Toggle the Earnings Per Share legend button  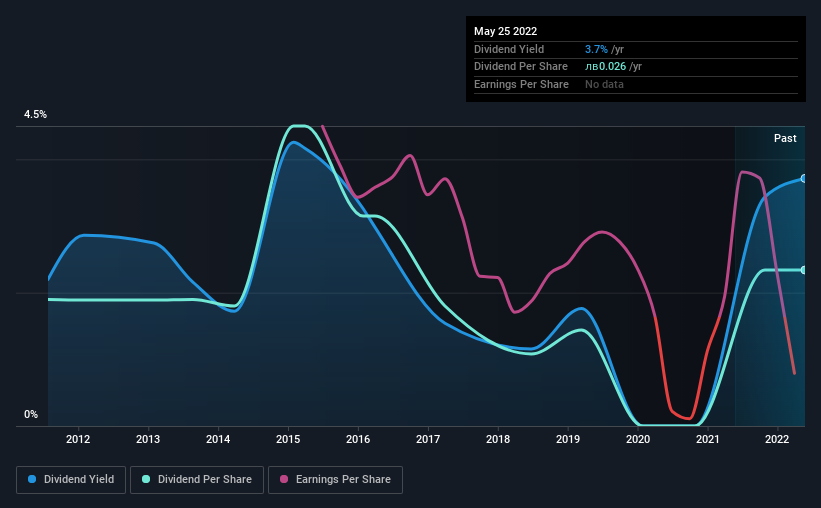pyautogui.click(x=335, y=480)
